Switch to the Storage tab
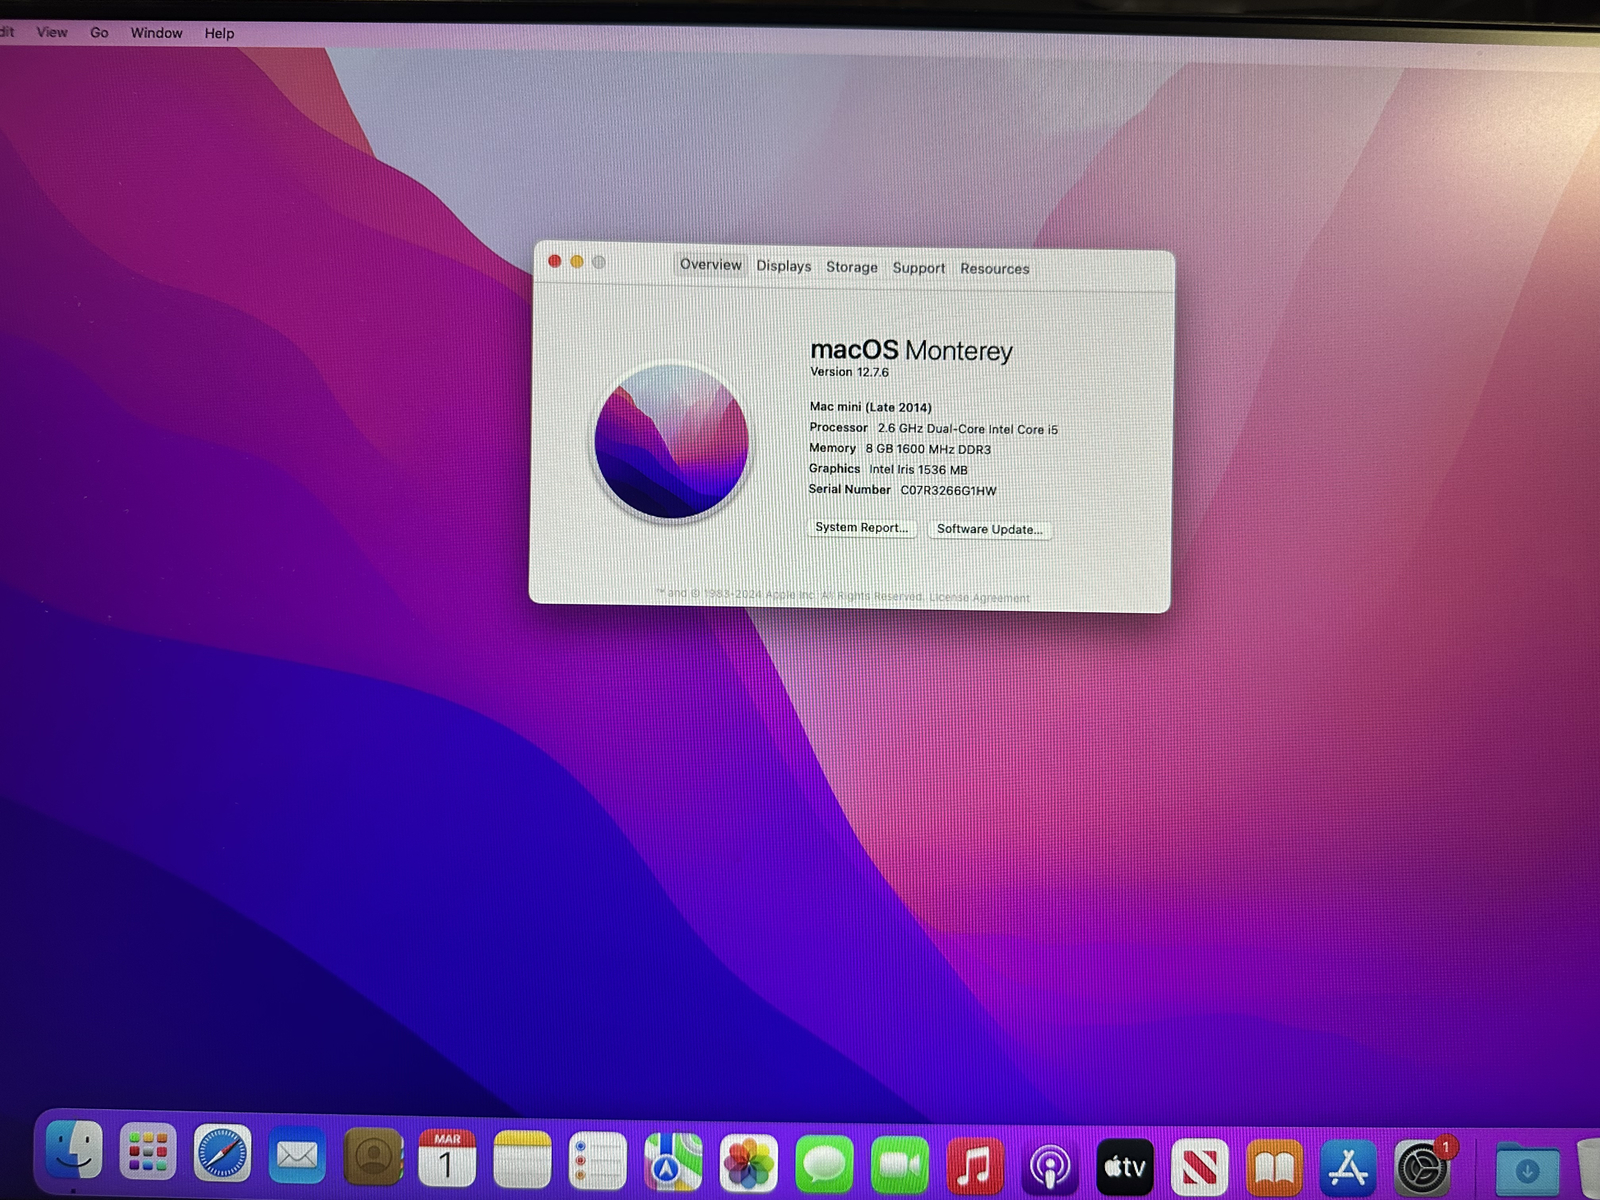The width and height of the screenshot is (1600, 1200). [852, 267]
